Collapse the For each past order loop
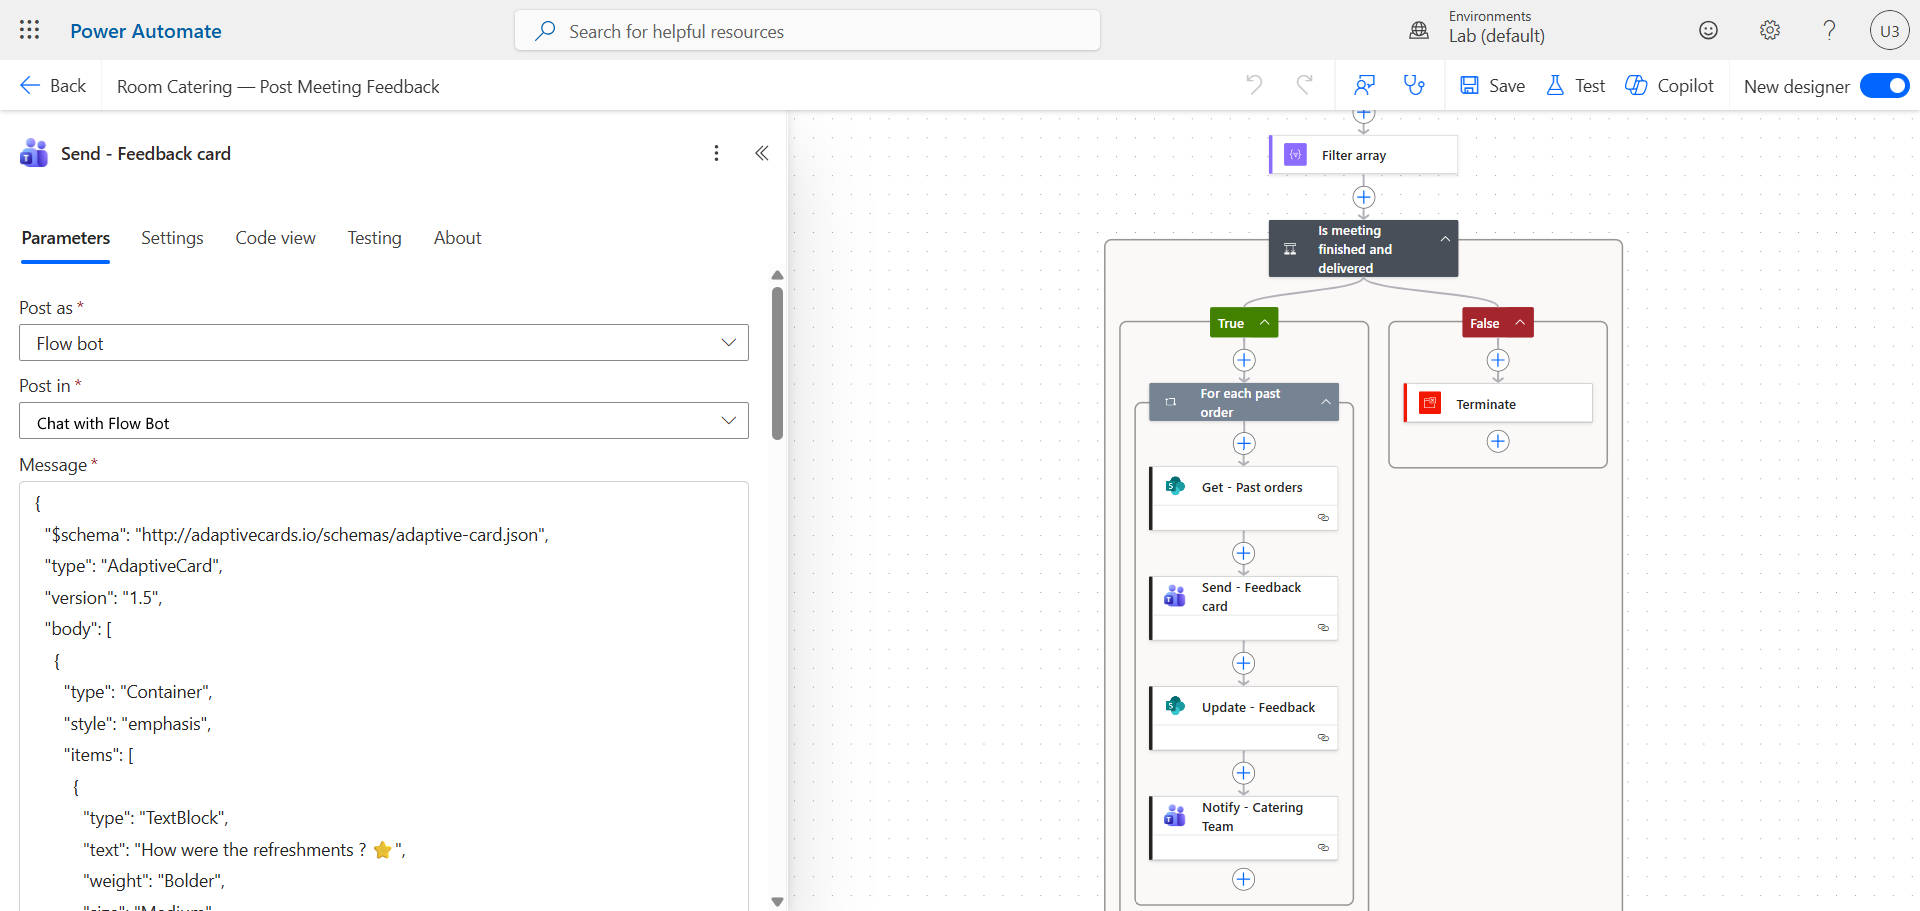The width and height of the screenshot is (1920, 911). (1326, 402)
